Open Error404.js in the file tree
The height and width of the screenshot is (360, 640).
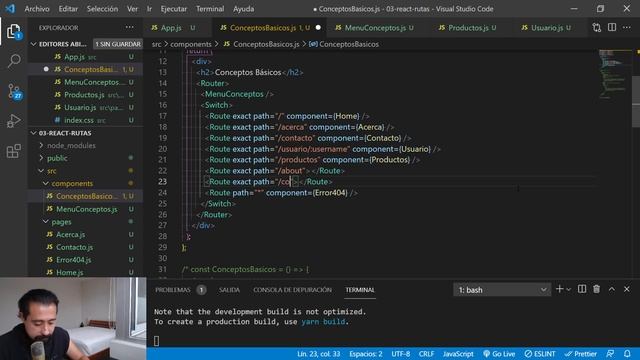click(73, 260)
